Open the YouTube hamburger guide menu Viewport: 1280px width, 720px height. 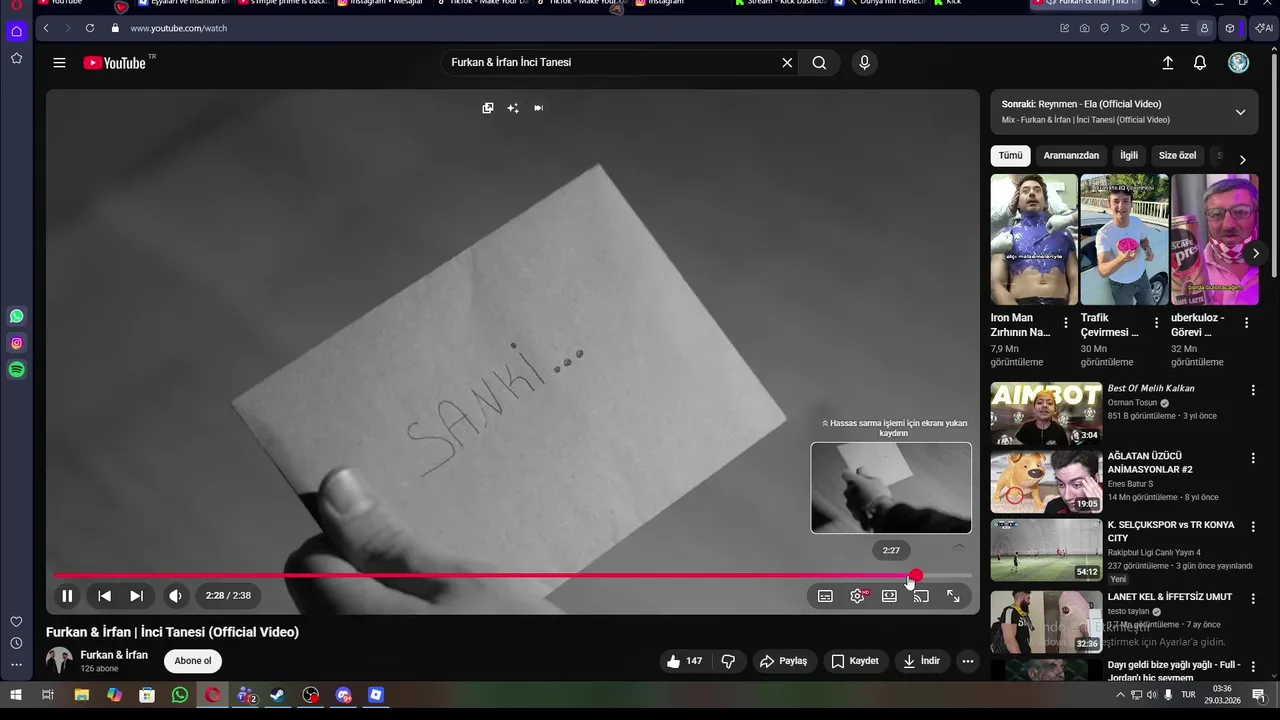click(x=59, y=63)
